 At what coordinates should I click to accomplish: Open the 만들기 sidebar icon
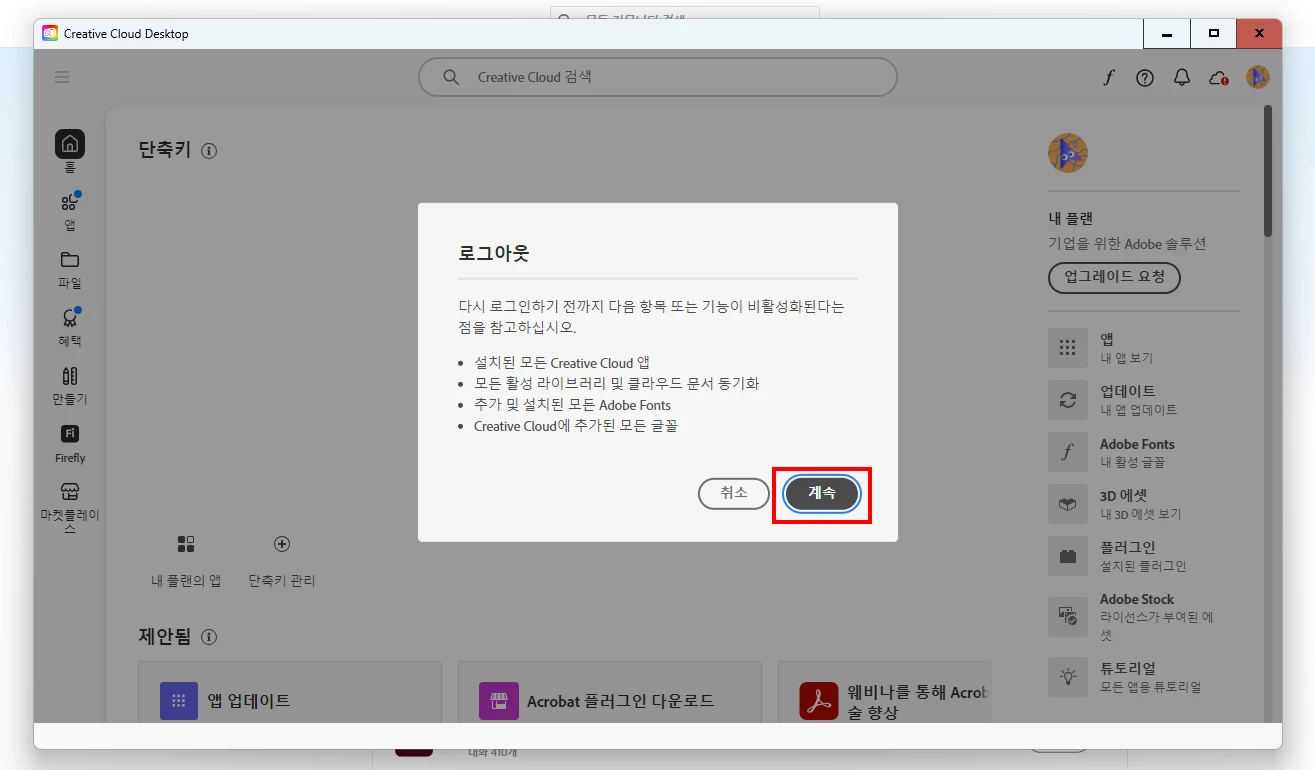pyautogui.click(x=70, y=376)
